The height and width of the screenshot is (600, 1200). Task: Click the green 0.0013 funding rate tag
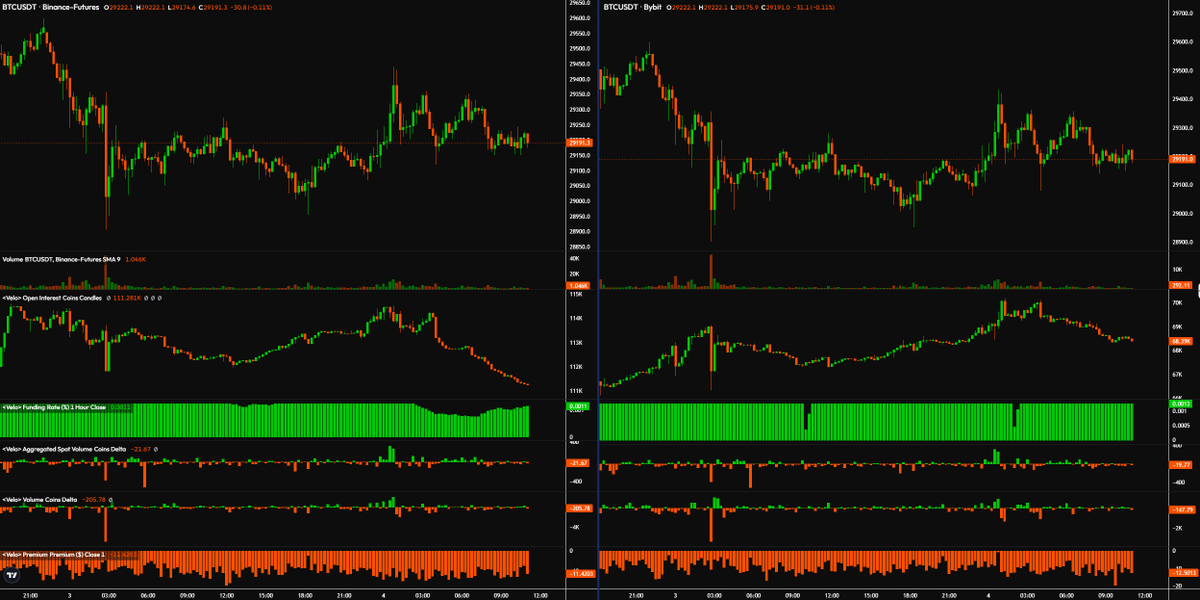click(x=1183, y=404)
